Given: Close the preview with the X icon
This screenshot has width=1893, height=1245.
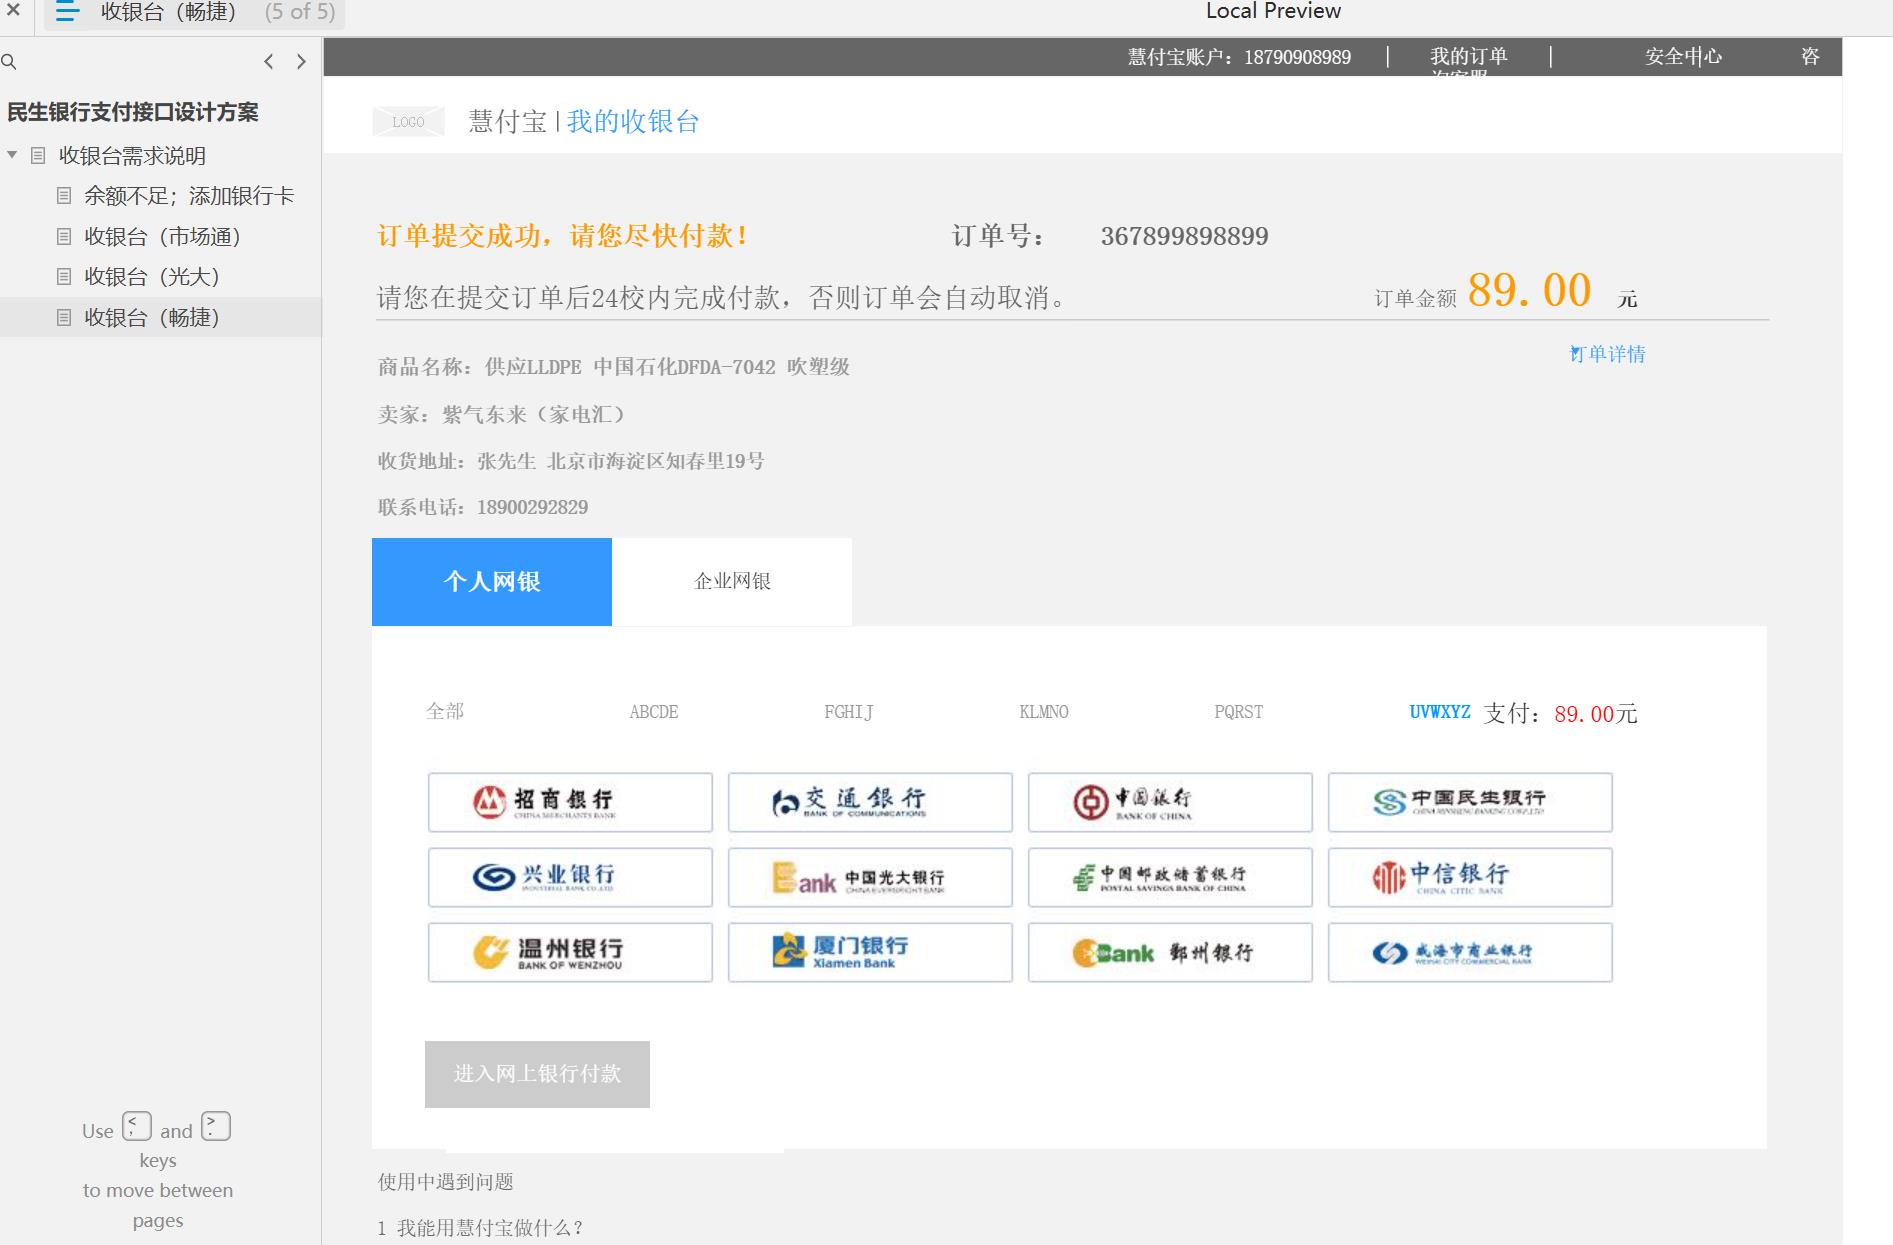Looking at the screenshot, I should point(13,11).
